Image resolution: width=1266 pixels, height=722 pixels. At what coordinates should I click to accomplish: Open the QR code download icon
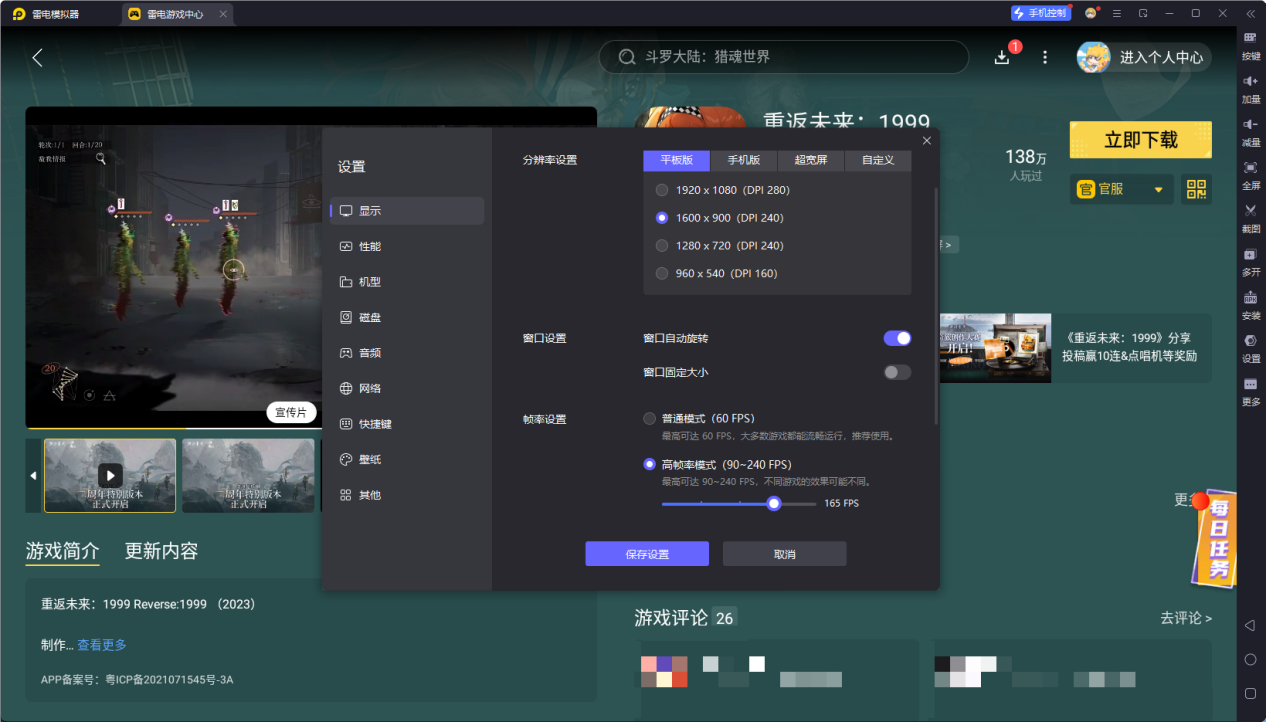tap(1196, 188)
